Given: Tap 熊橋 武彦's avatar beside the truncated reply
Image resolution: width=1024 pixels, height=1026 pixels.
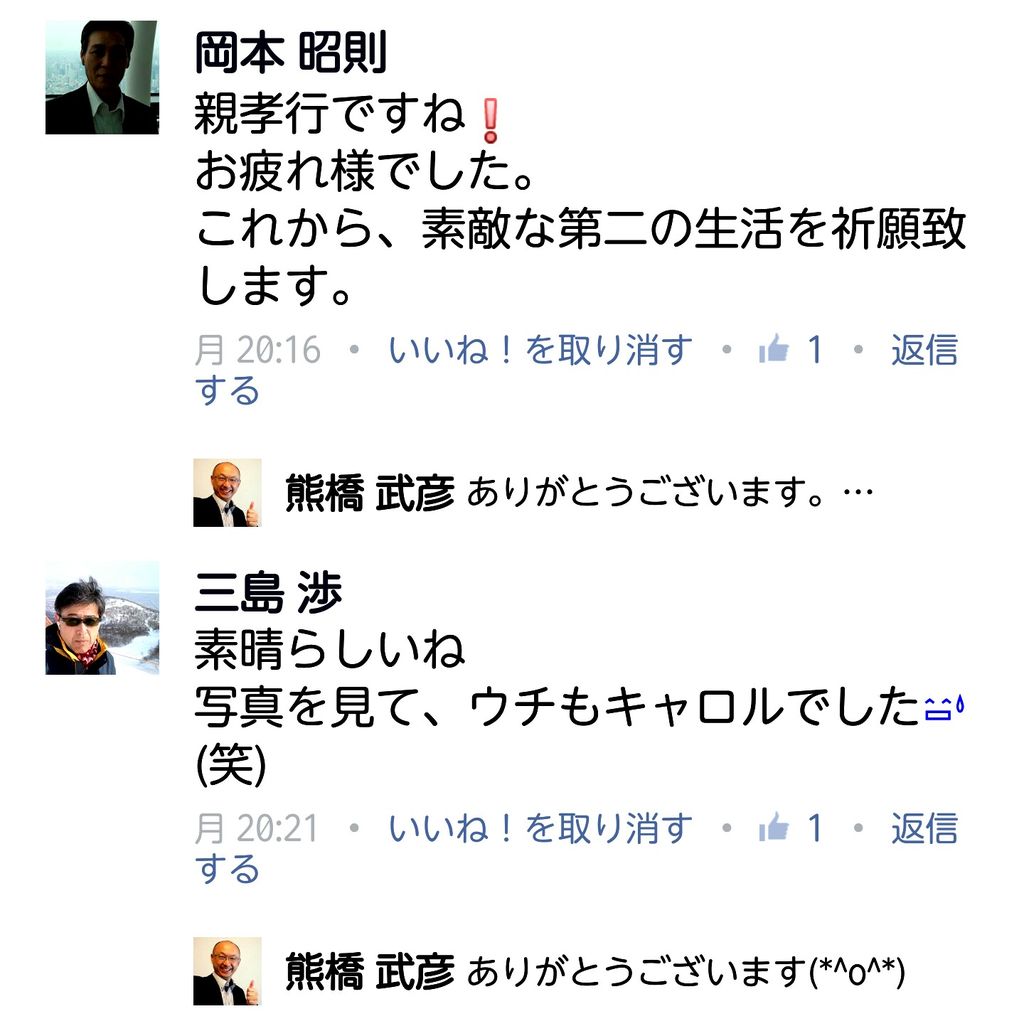Looking at the screenshot, I should [x=227, y=493].
